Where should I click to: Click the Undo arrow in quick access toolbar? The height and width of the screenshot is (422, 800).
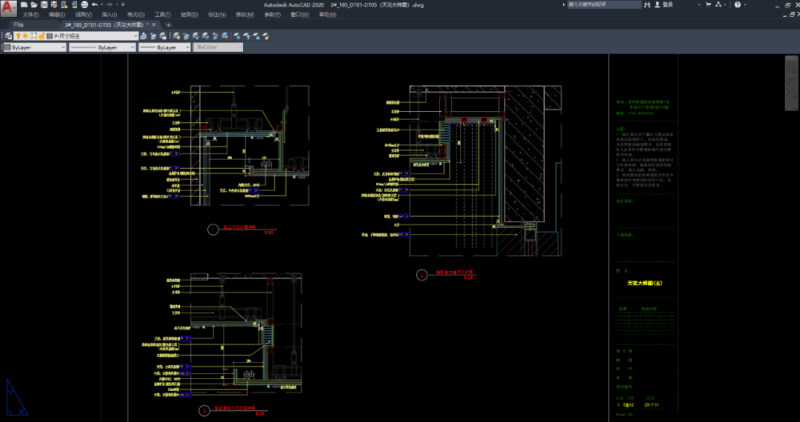pyautogui.click(x=92, y=5)
